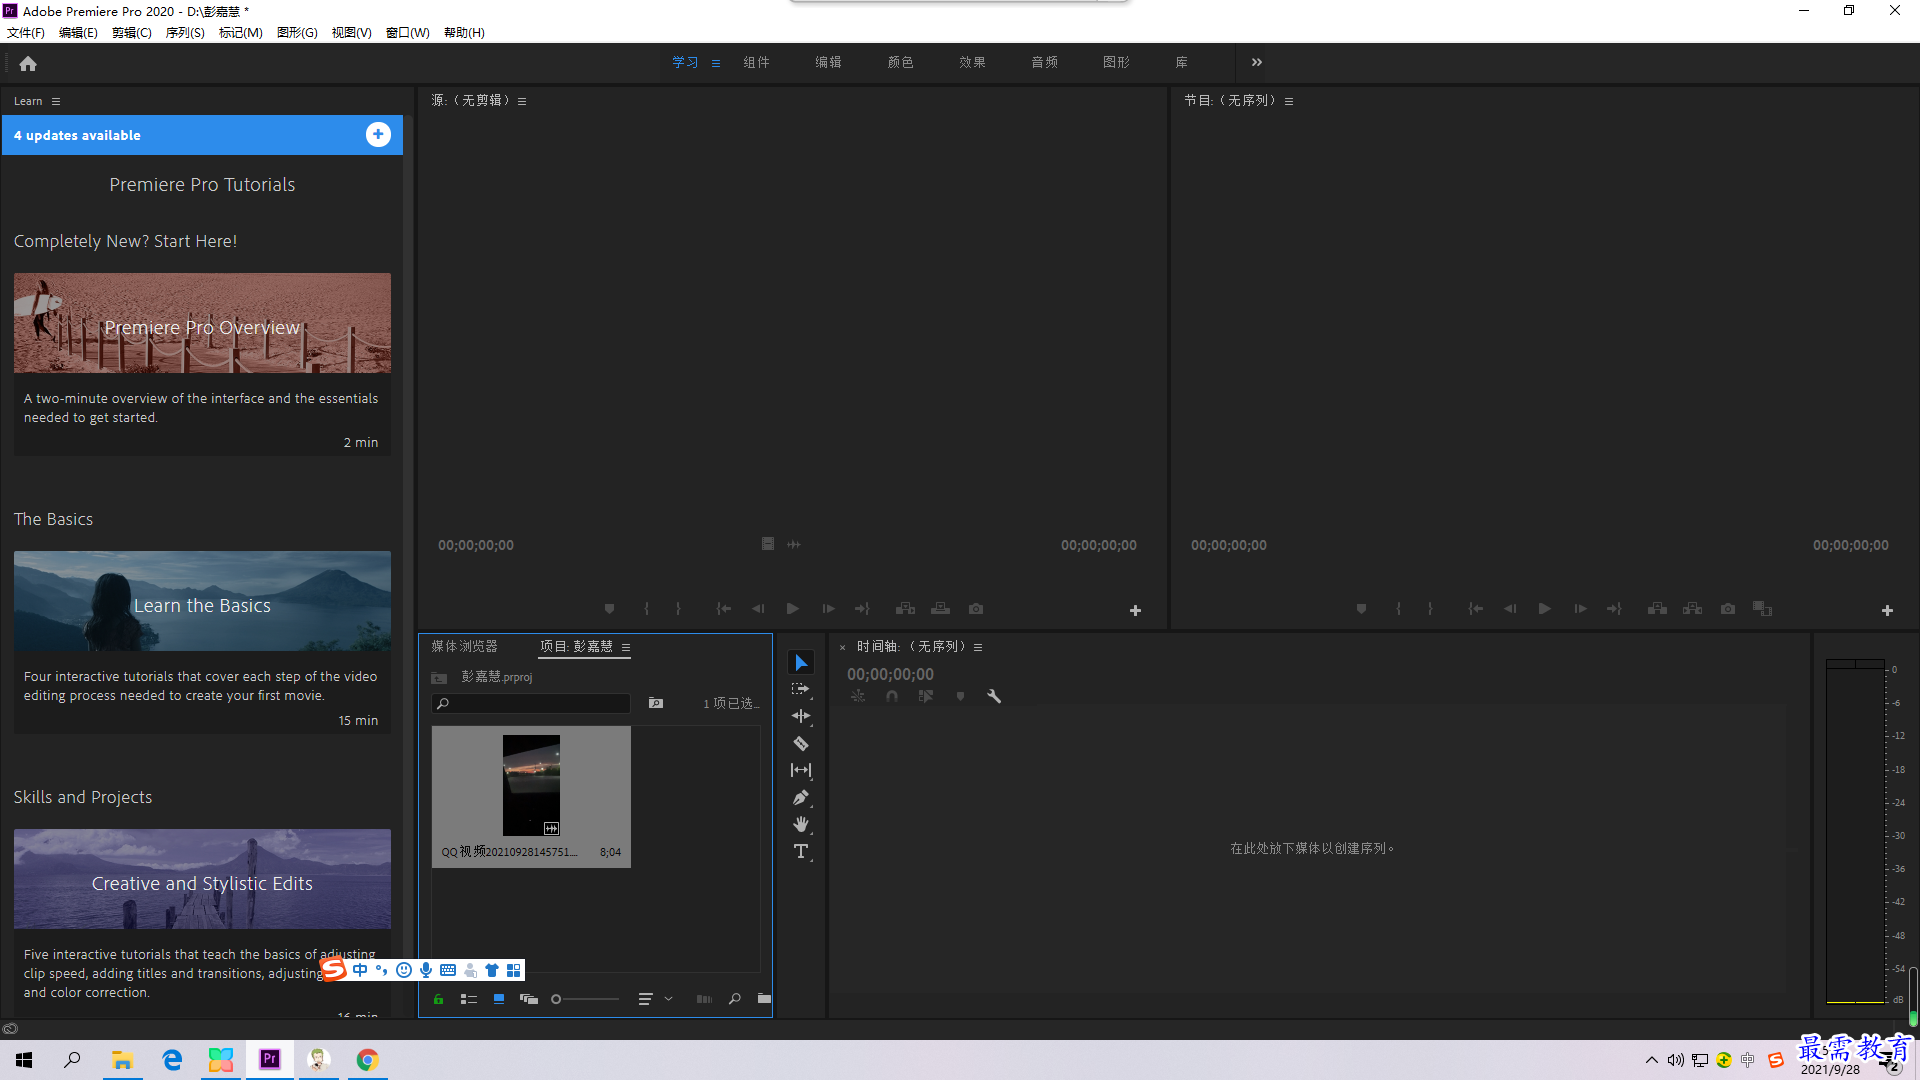The height and width of the screenshot is (1080, 1920).
Task: Export frame from program monitor camera
Action: [x=1728, y=608]
